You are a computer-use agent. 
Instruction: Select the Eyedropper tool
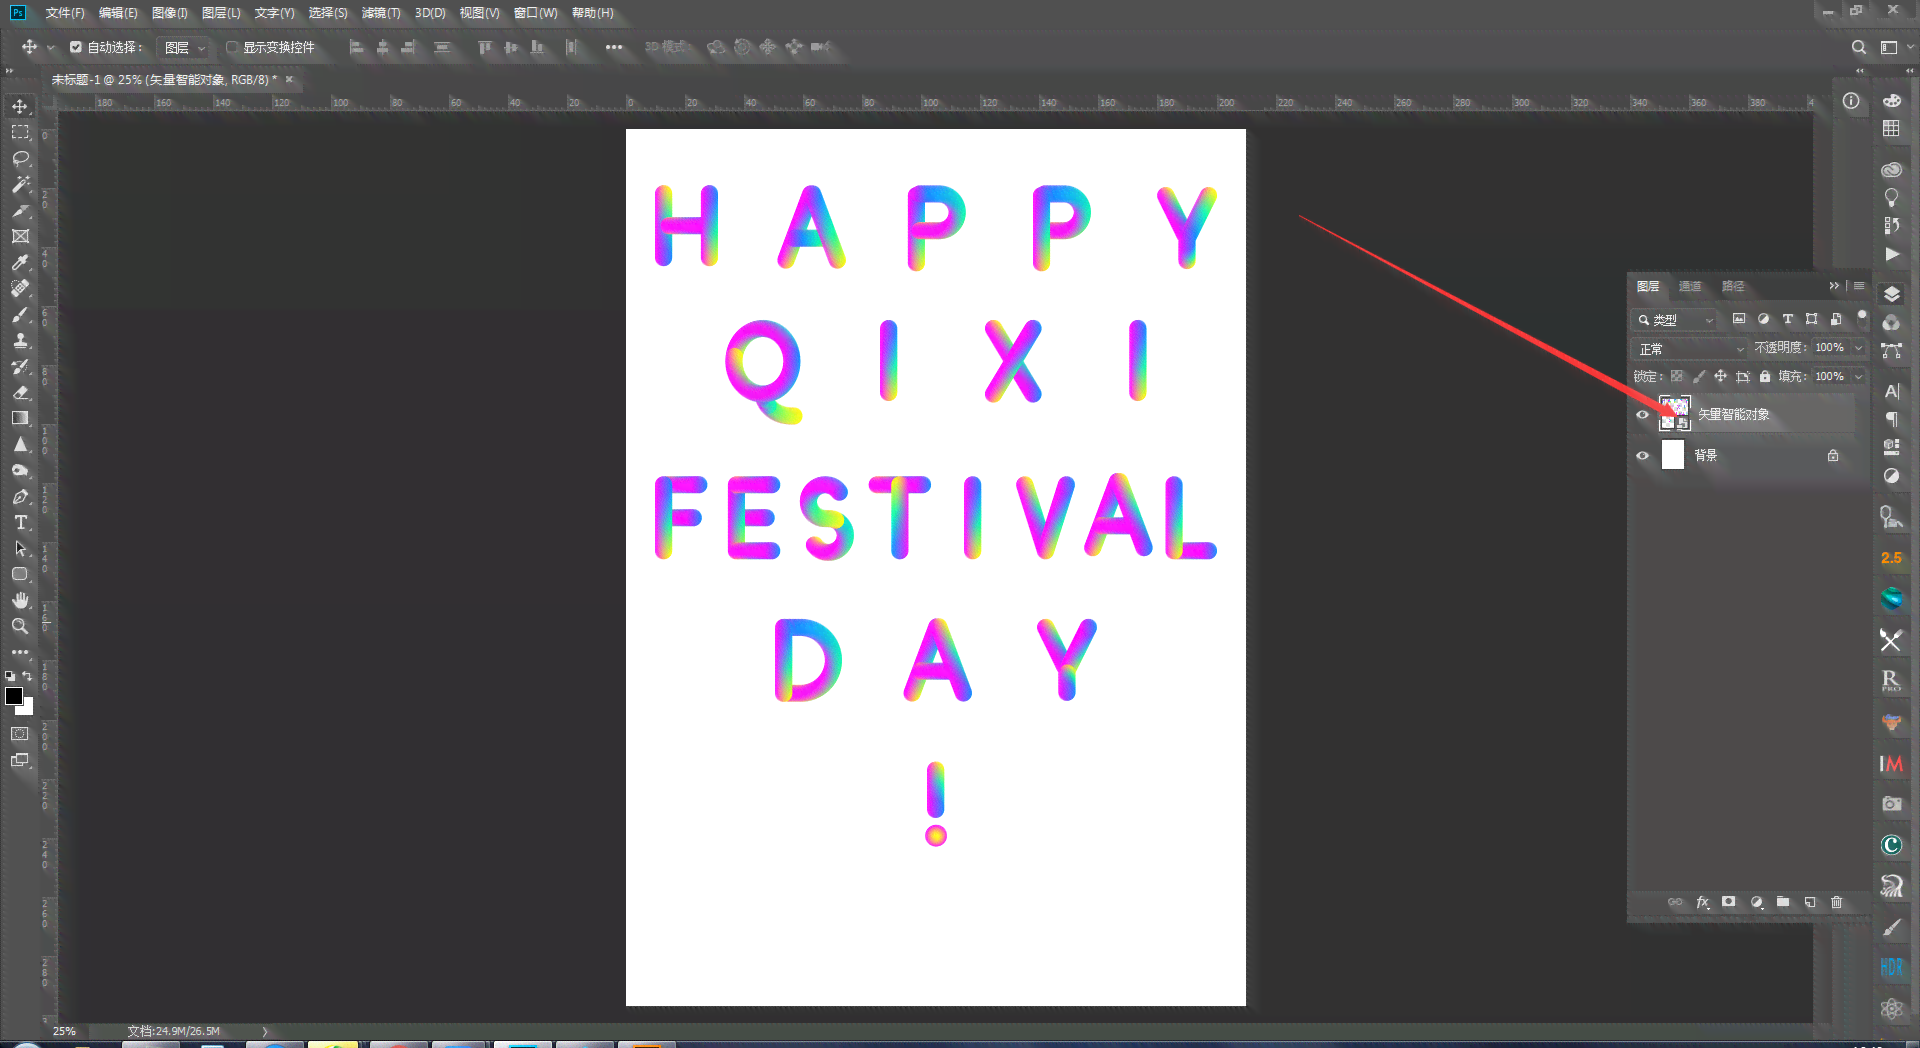(x=20, y=262)
